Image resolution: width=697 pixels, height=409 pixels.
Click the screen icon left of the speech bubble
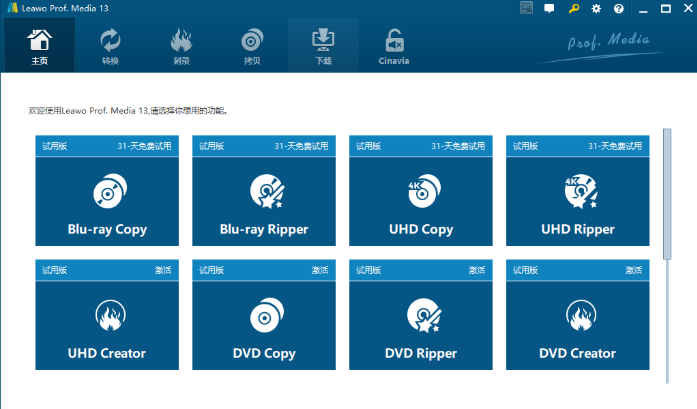click(x=526, y=8)
